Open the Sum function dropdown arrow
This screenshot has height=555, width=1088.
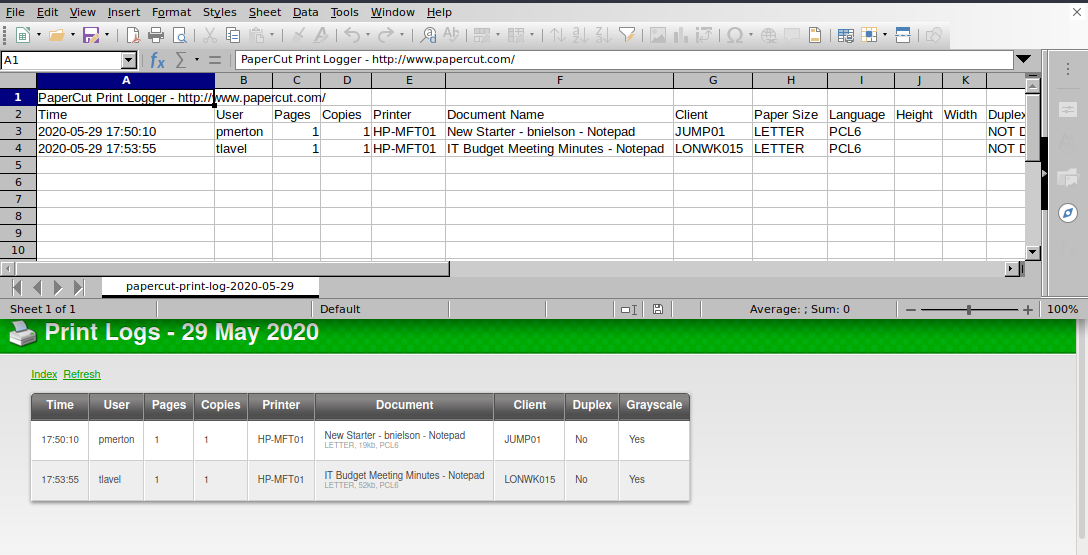coord(197,60)
